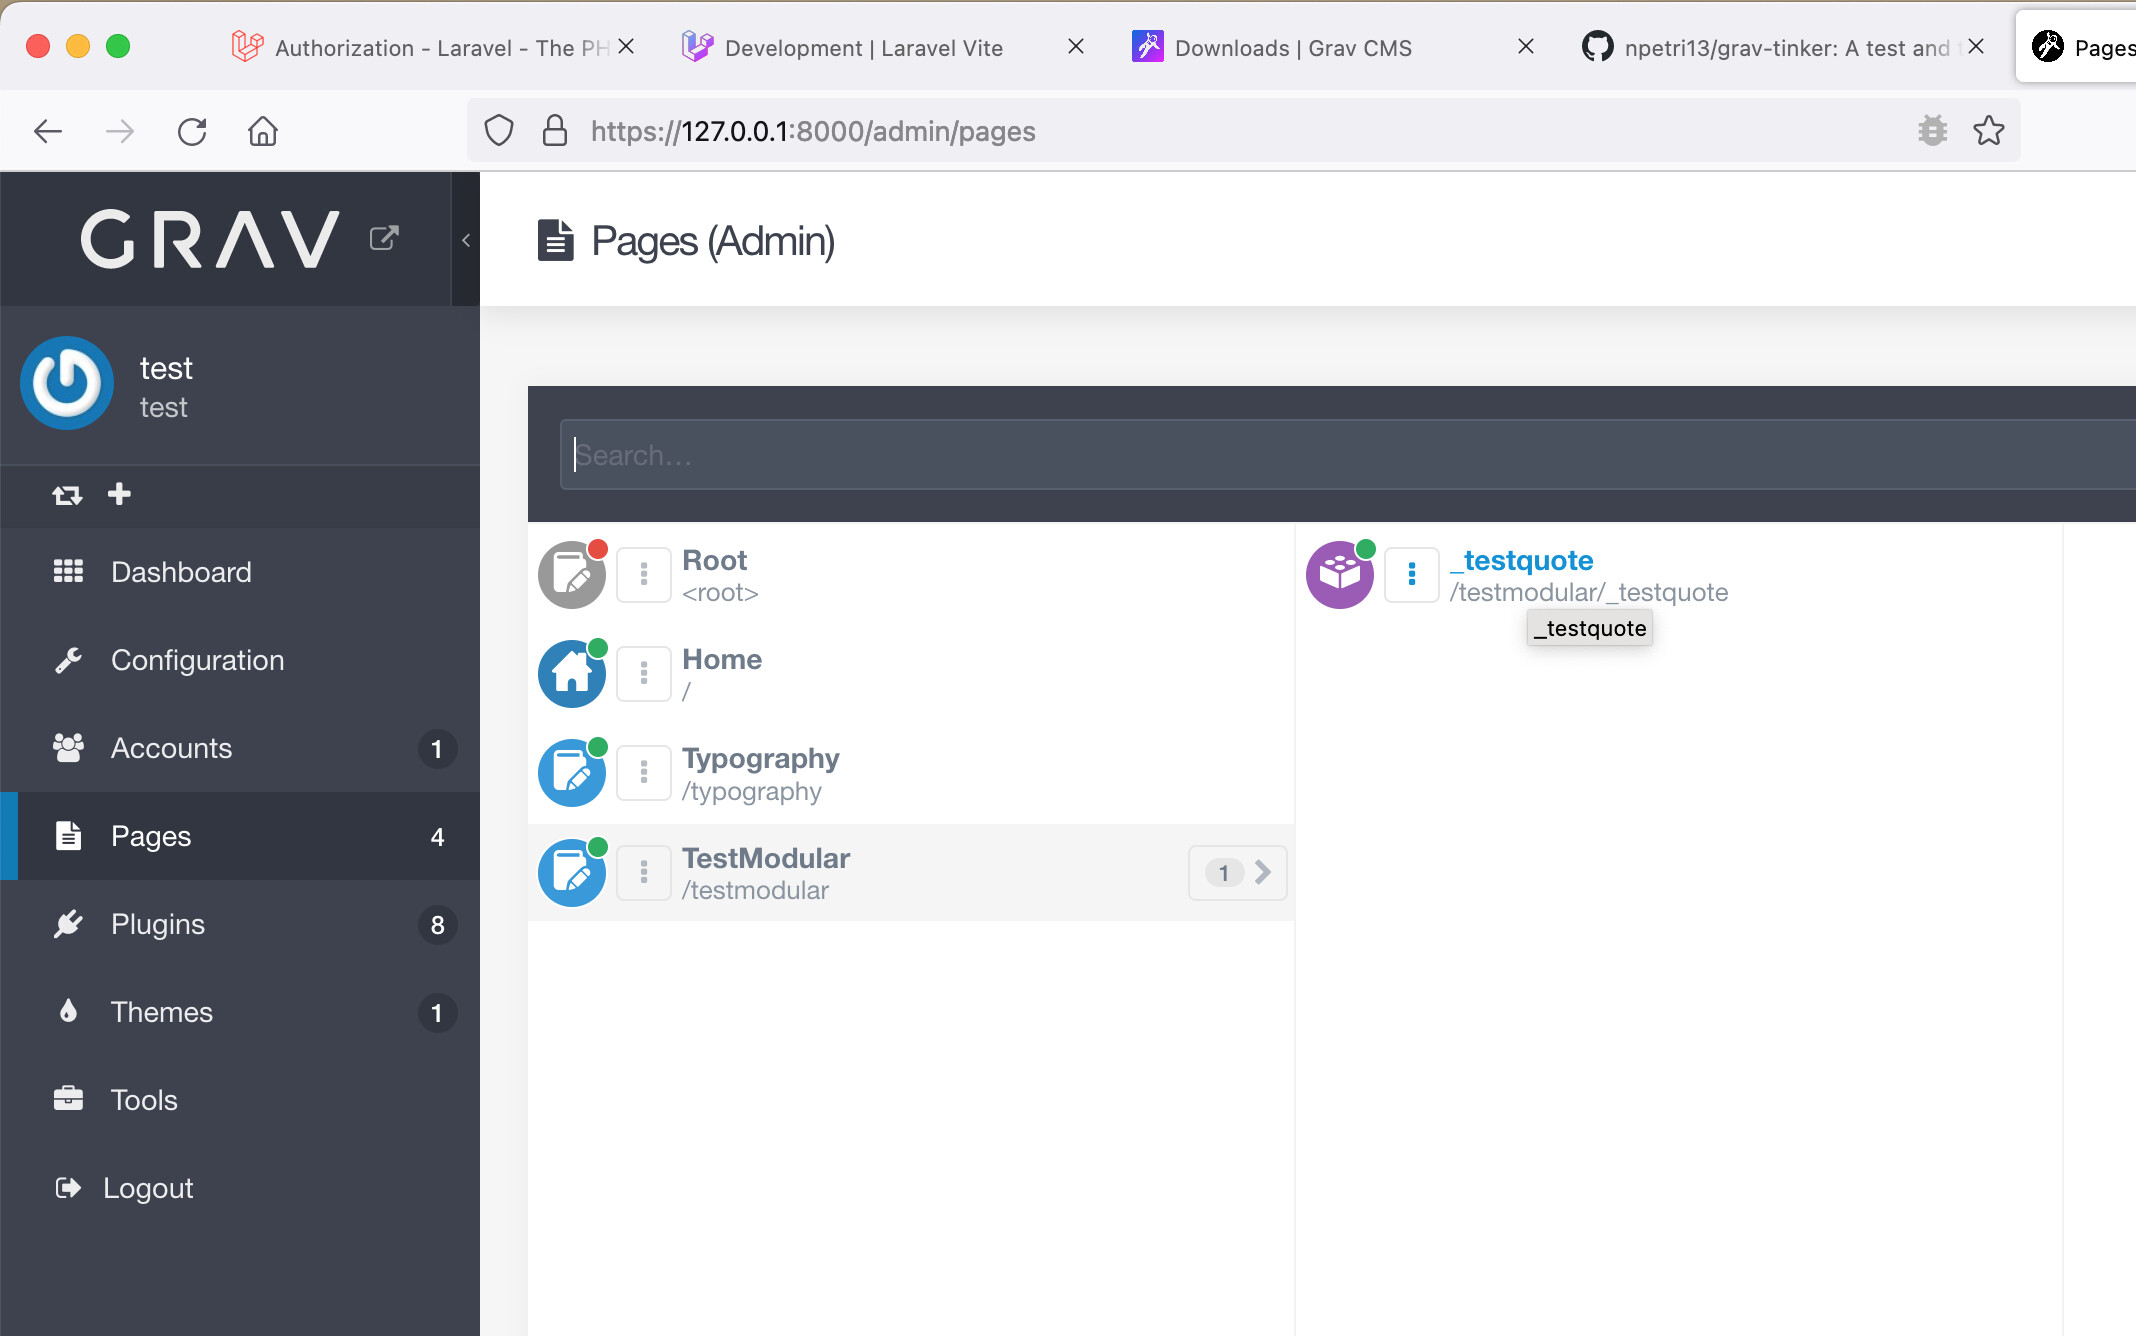The width and height of the screenshot is (2136, 1336).
Task: Click the browser forward arrow
Action: (x=120, y=131)
